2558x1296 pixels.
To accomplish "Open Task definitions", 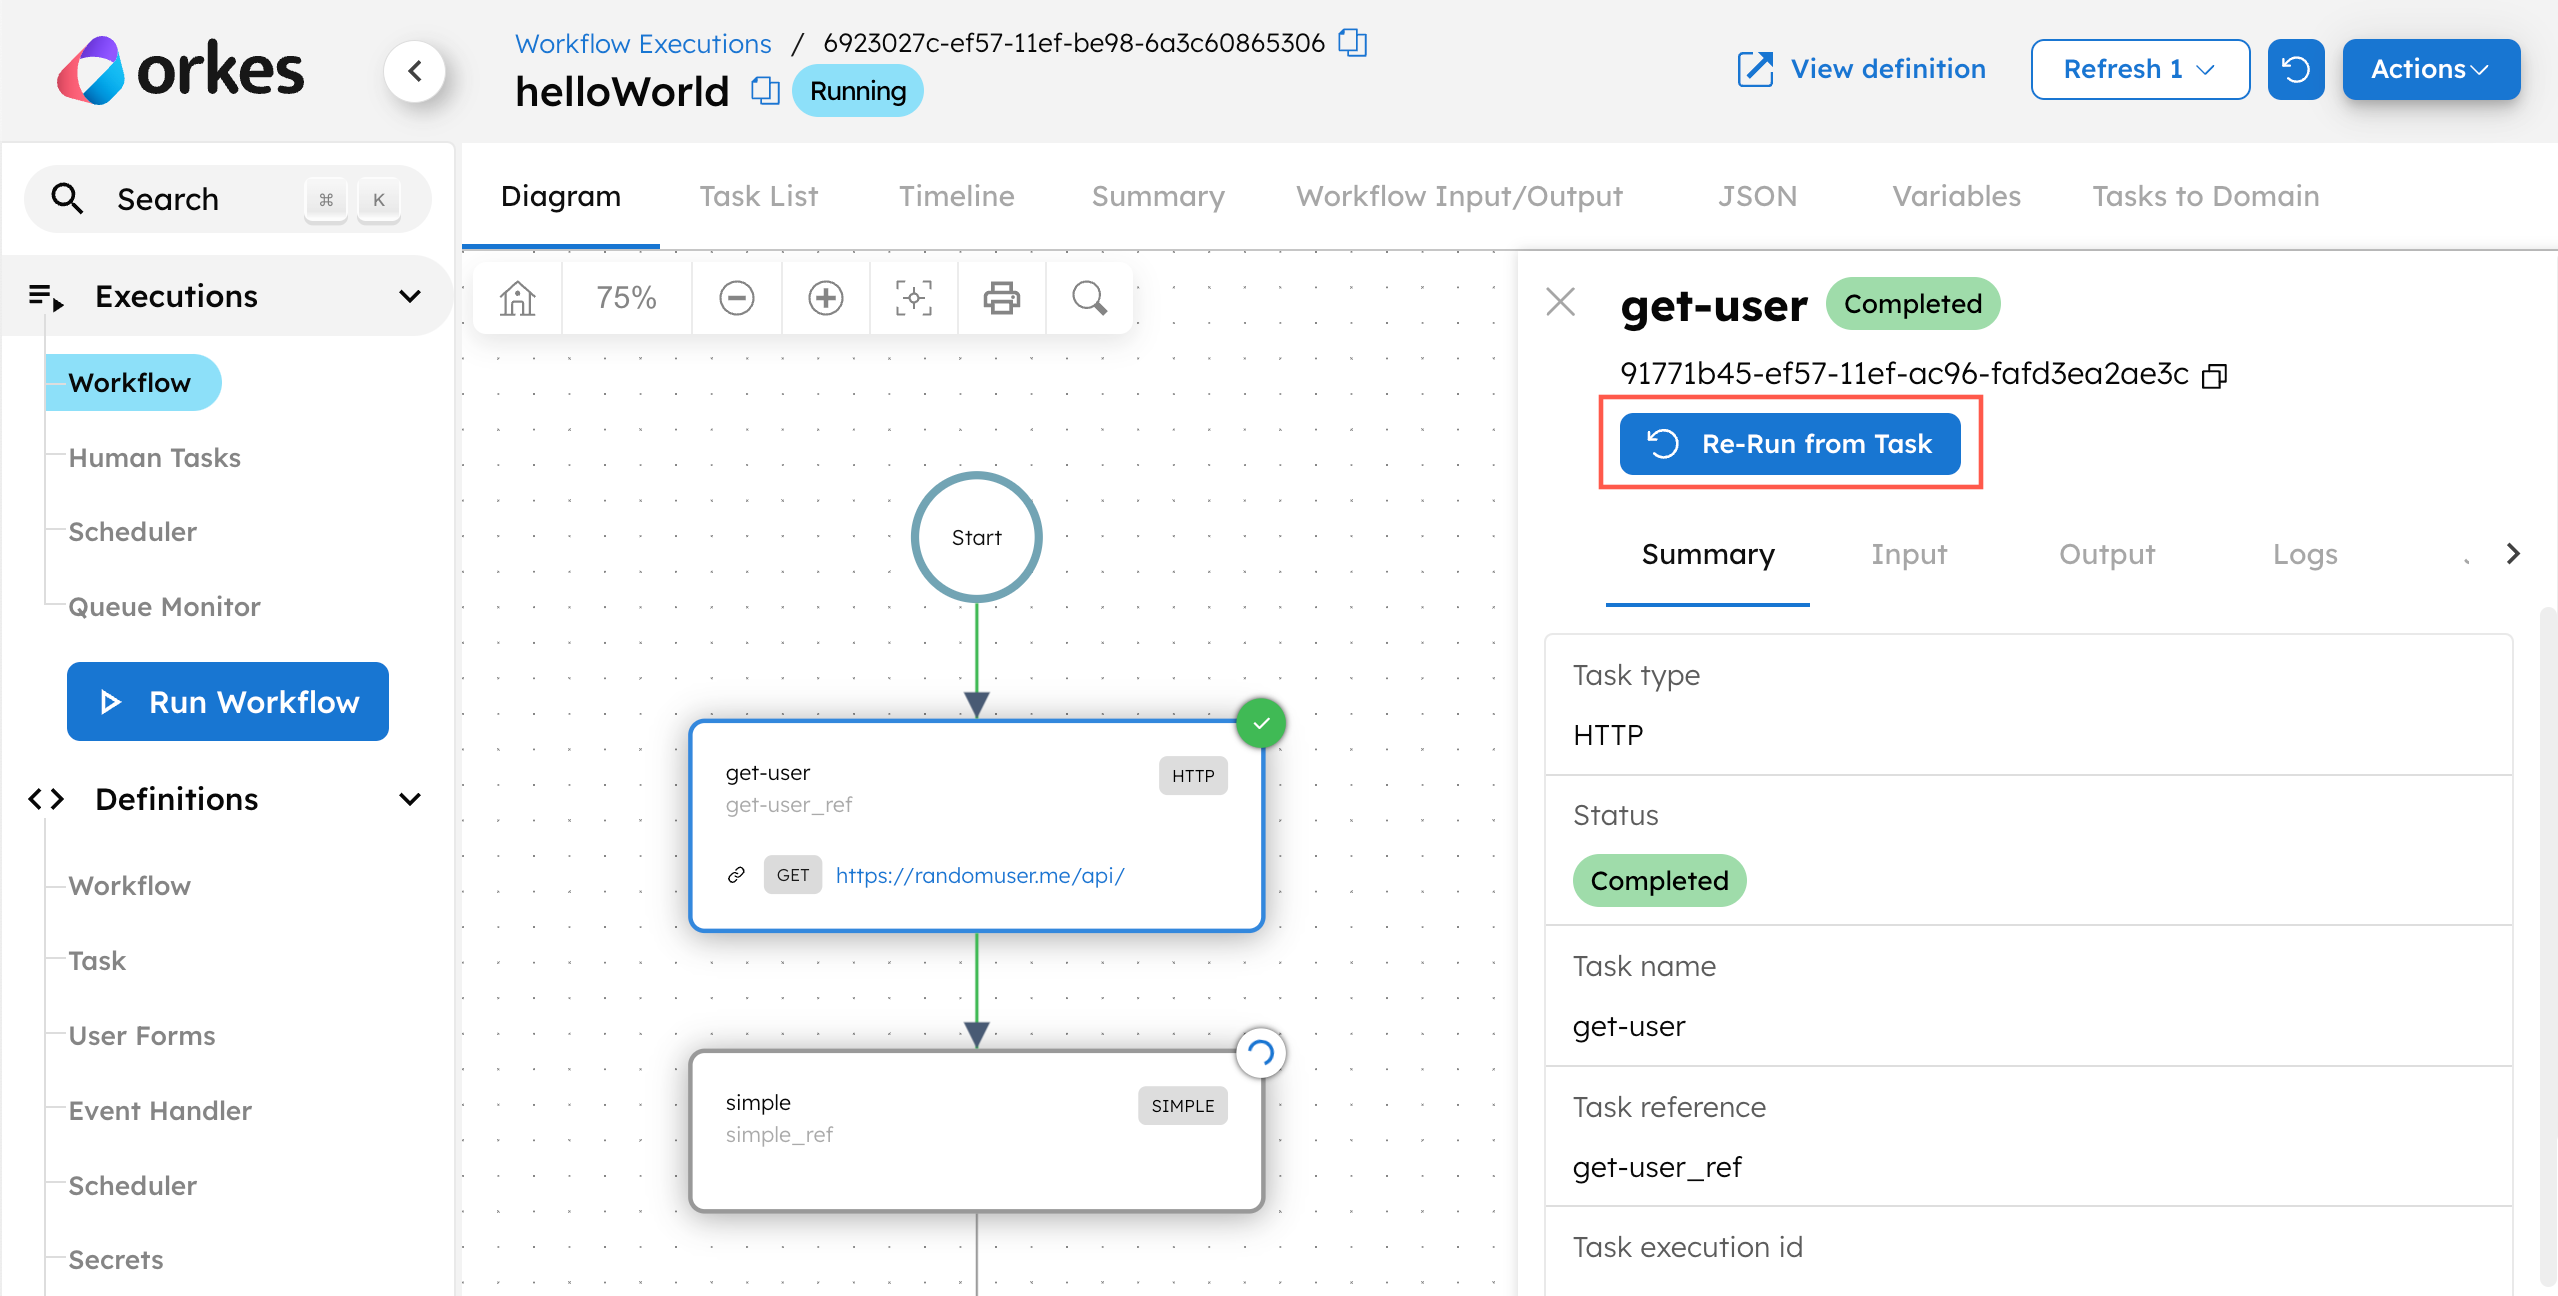I will point(97,960).
